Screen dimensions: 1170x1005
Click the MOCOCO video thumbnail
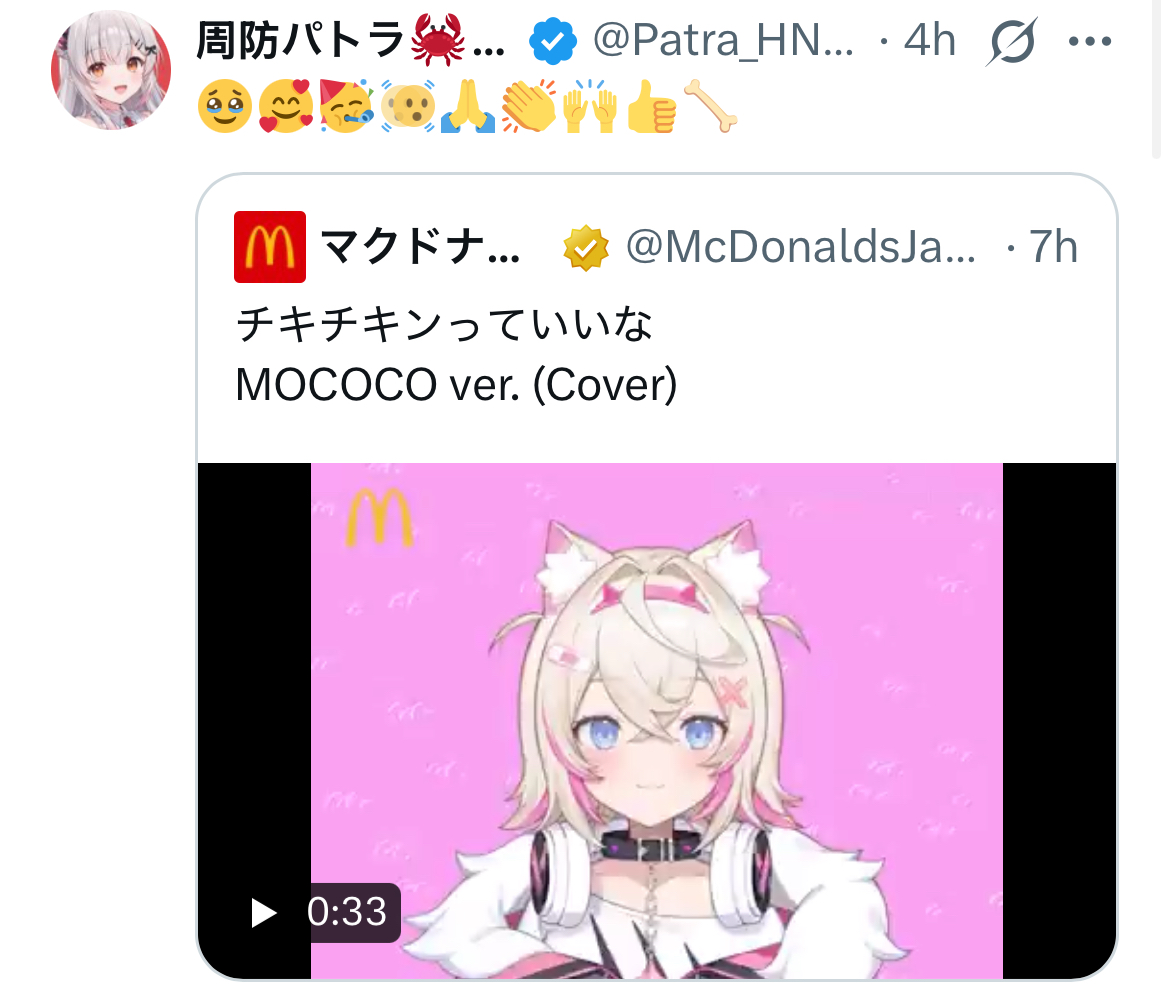[x=657, y=721]
